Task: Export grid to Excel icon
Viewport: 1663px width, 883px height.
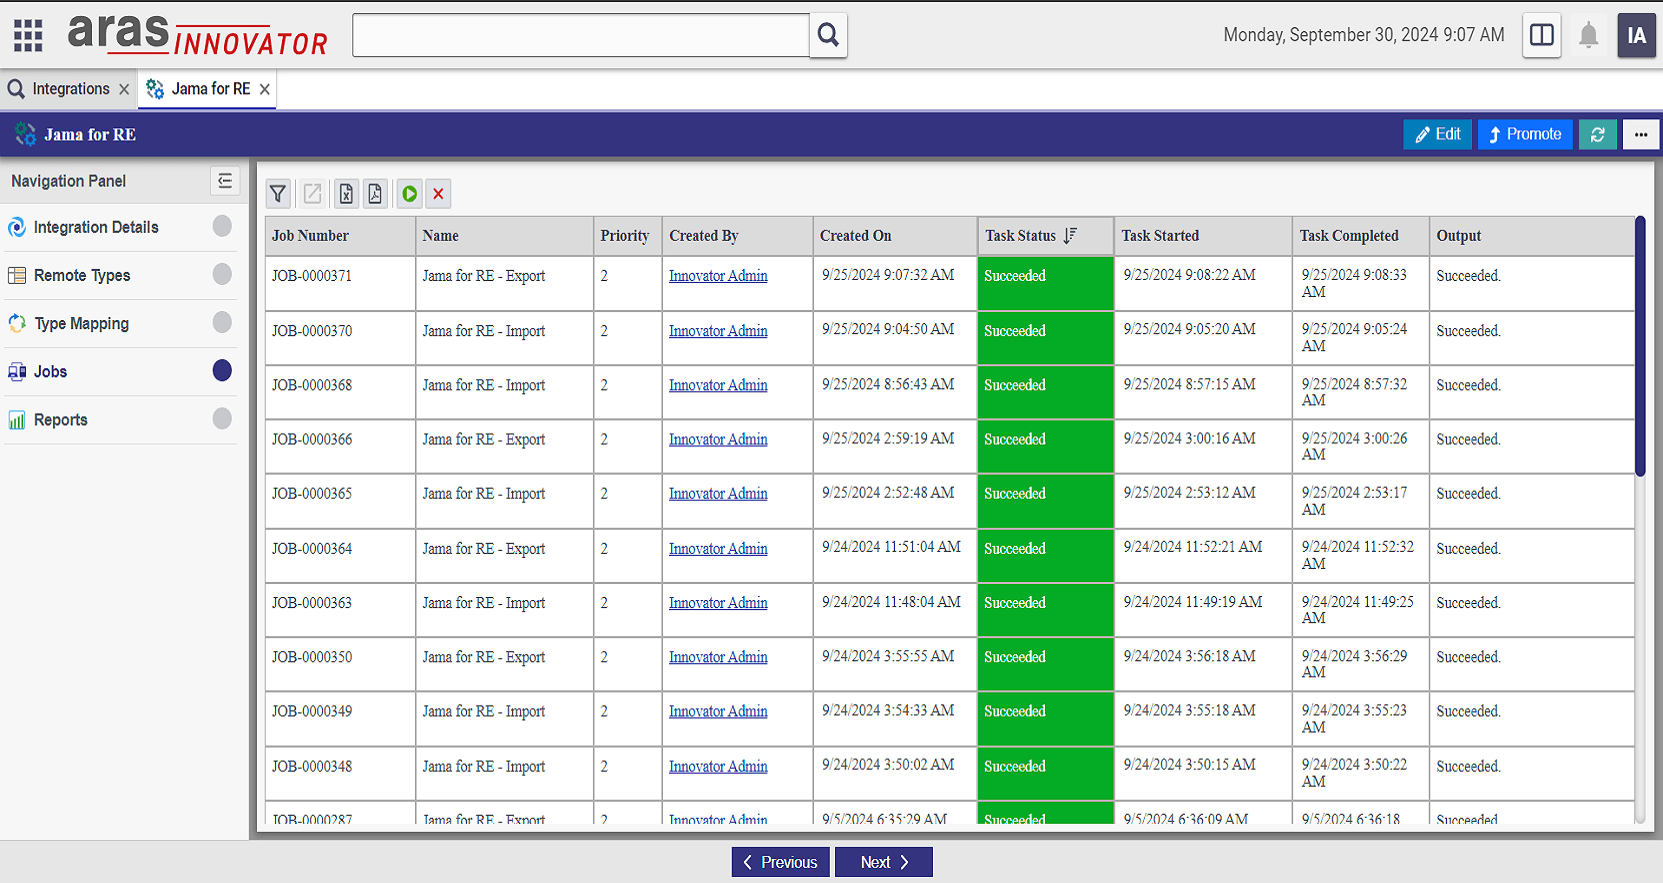Action: click(346, 194)
